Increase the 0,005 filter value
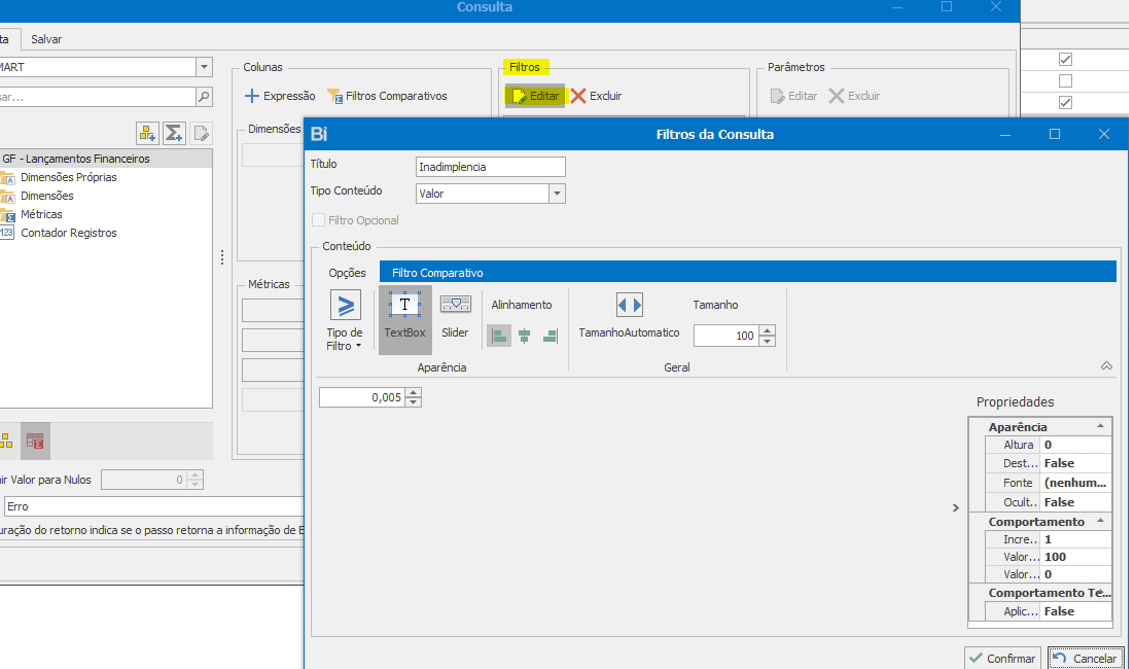The width and height of the screenshot is (1129, 669). (413, 392)
